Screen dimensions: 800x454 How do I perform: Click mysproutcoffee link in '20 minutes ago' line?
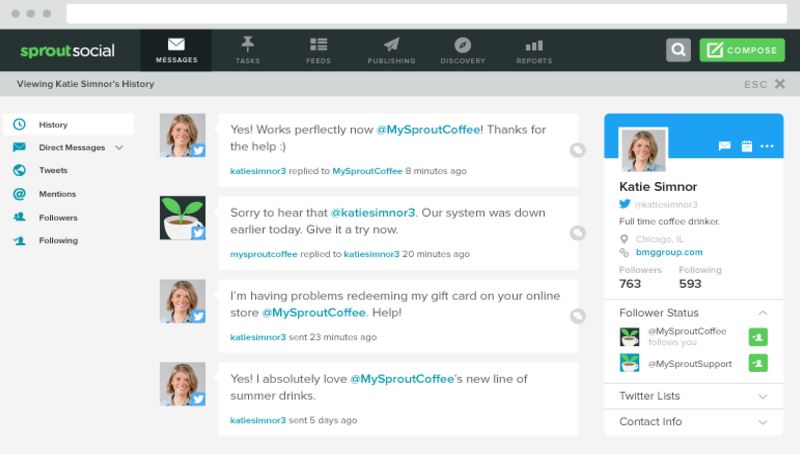264,254
